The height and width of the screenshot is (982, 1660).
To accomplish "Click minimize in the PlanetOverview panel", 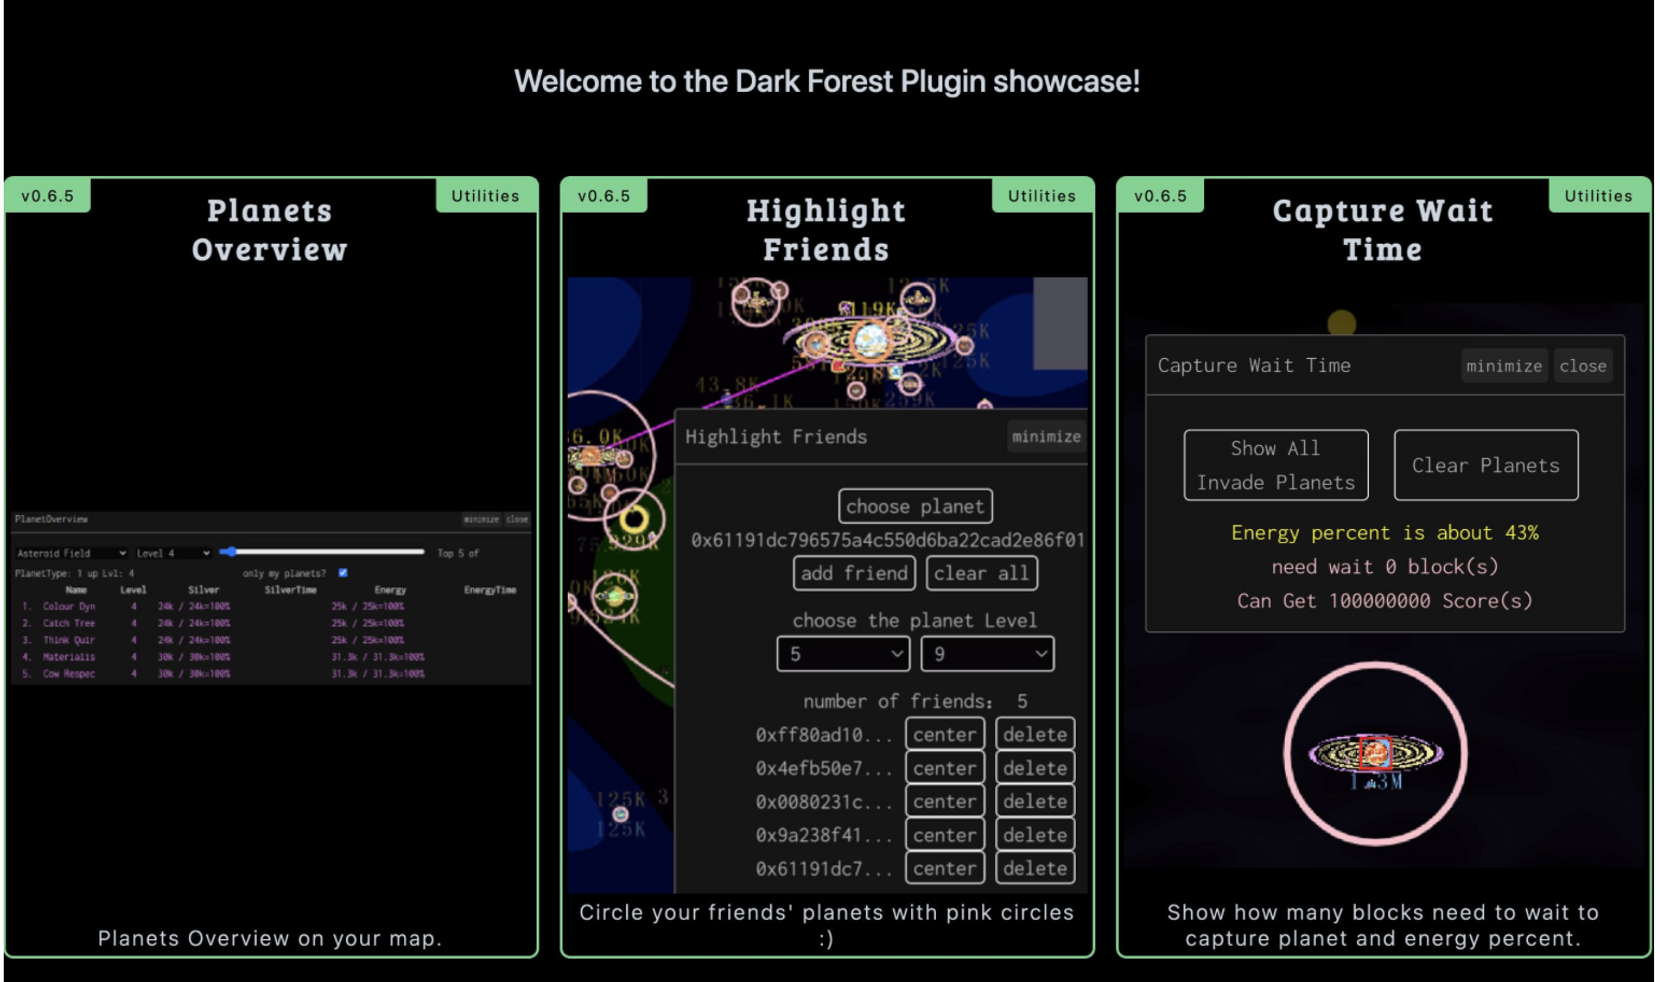I will (x=481, y=519).
